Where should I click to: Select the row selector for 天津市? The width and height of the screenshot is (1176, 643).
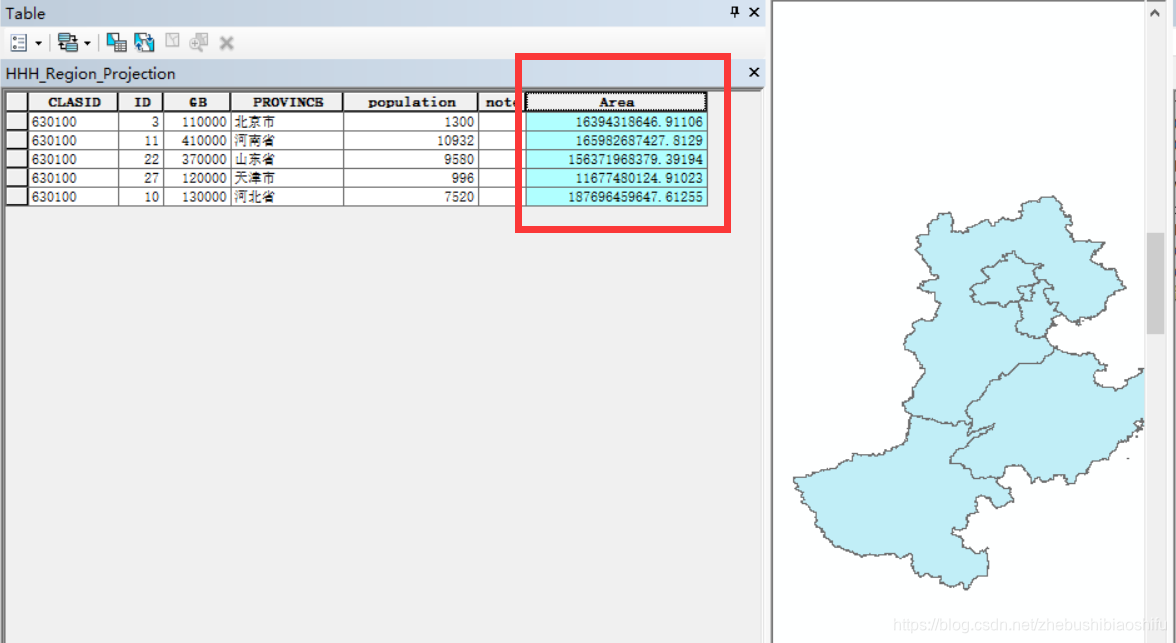(x=16, y=178)
